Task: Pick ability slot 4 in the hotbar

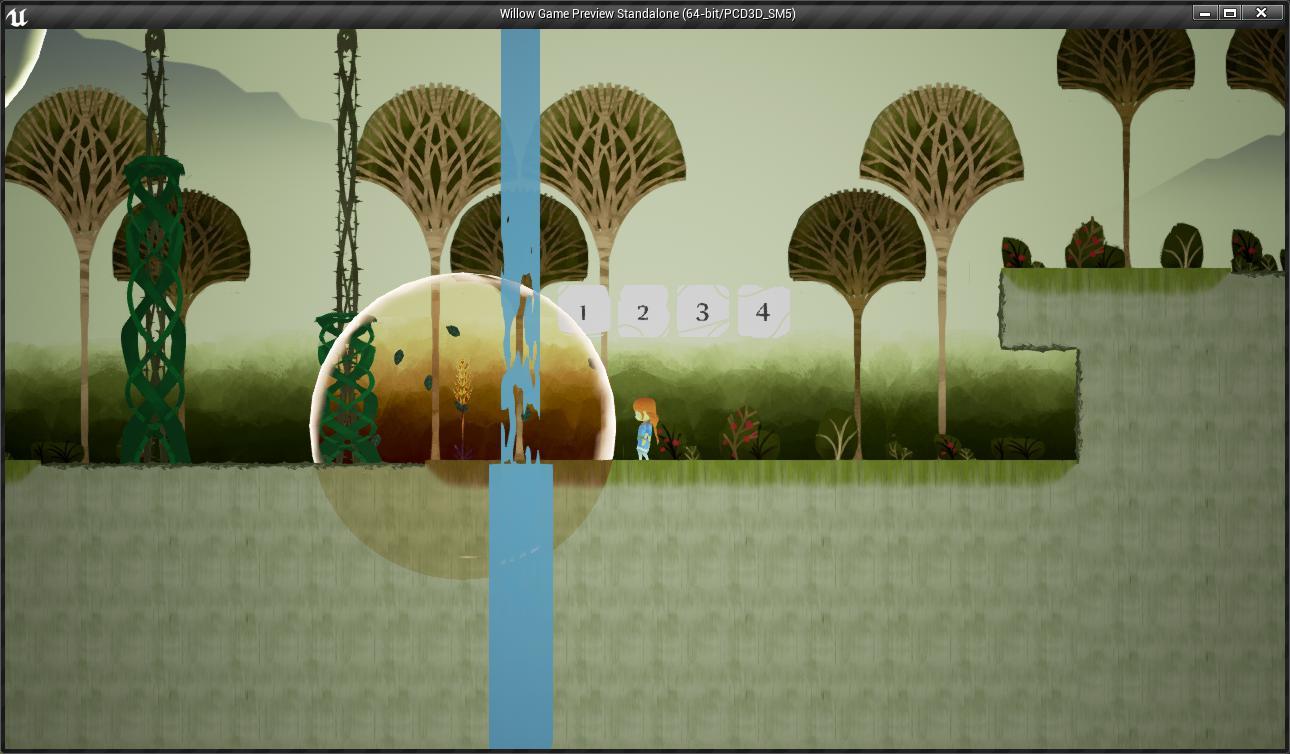Action: pos(763,312)
